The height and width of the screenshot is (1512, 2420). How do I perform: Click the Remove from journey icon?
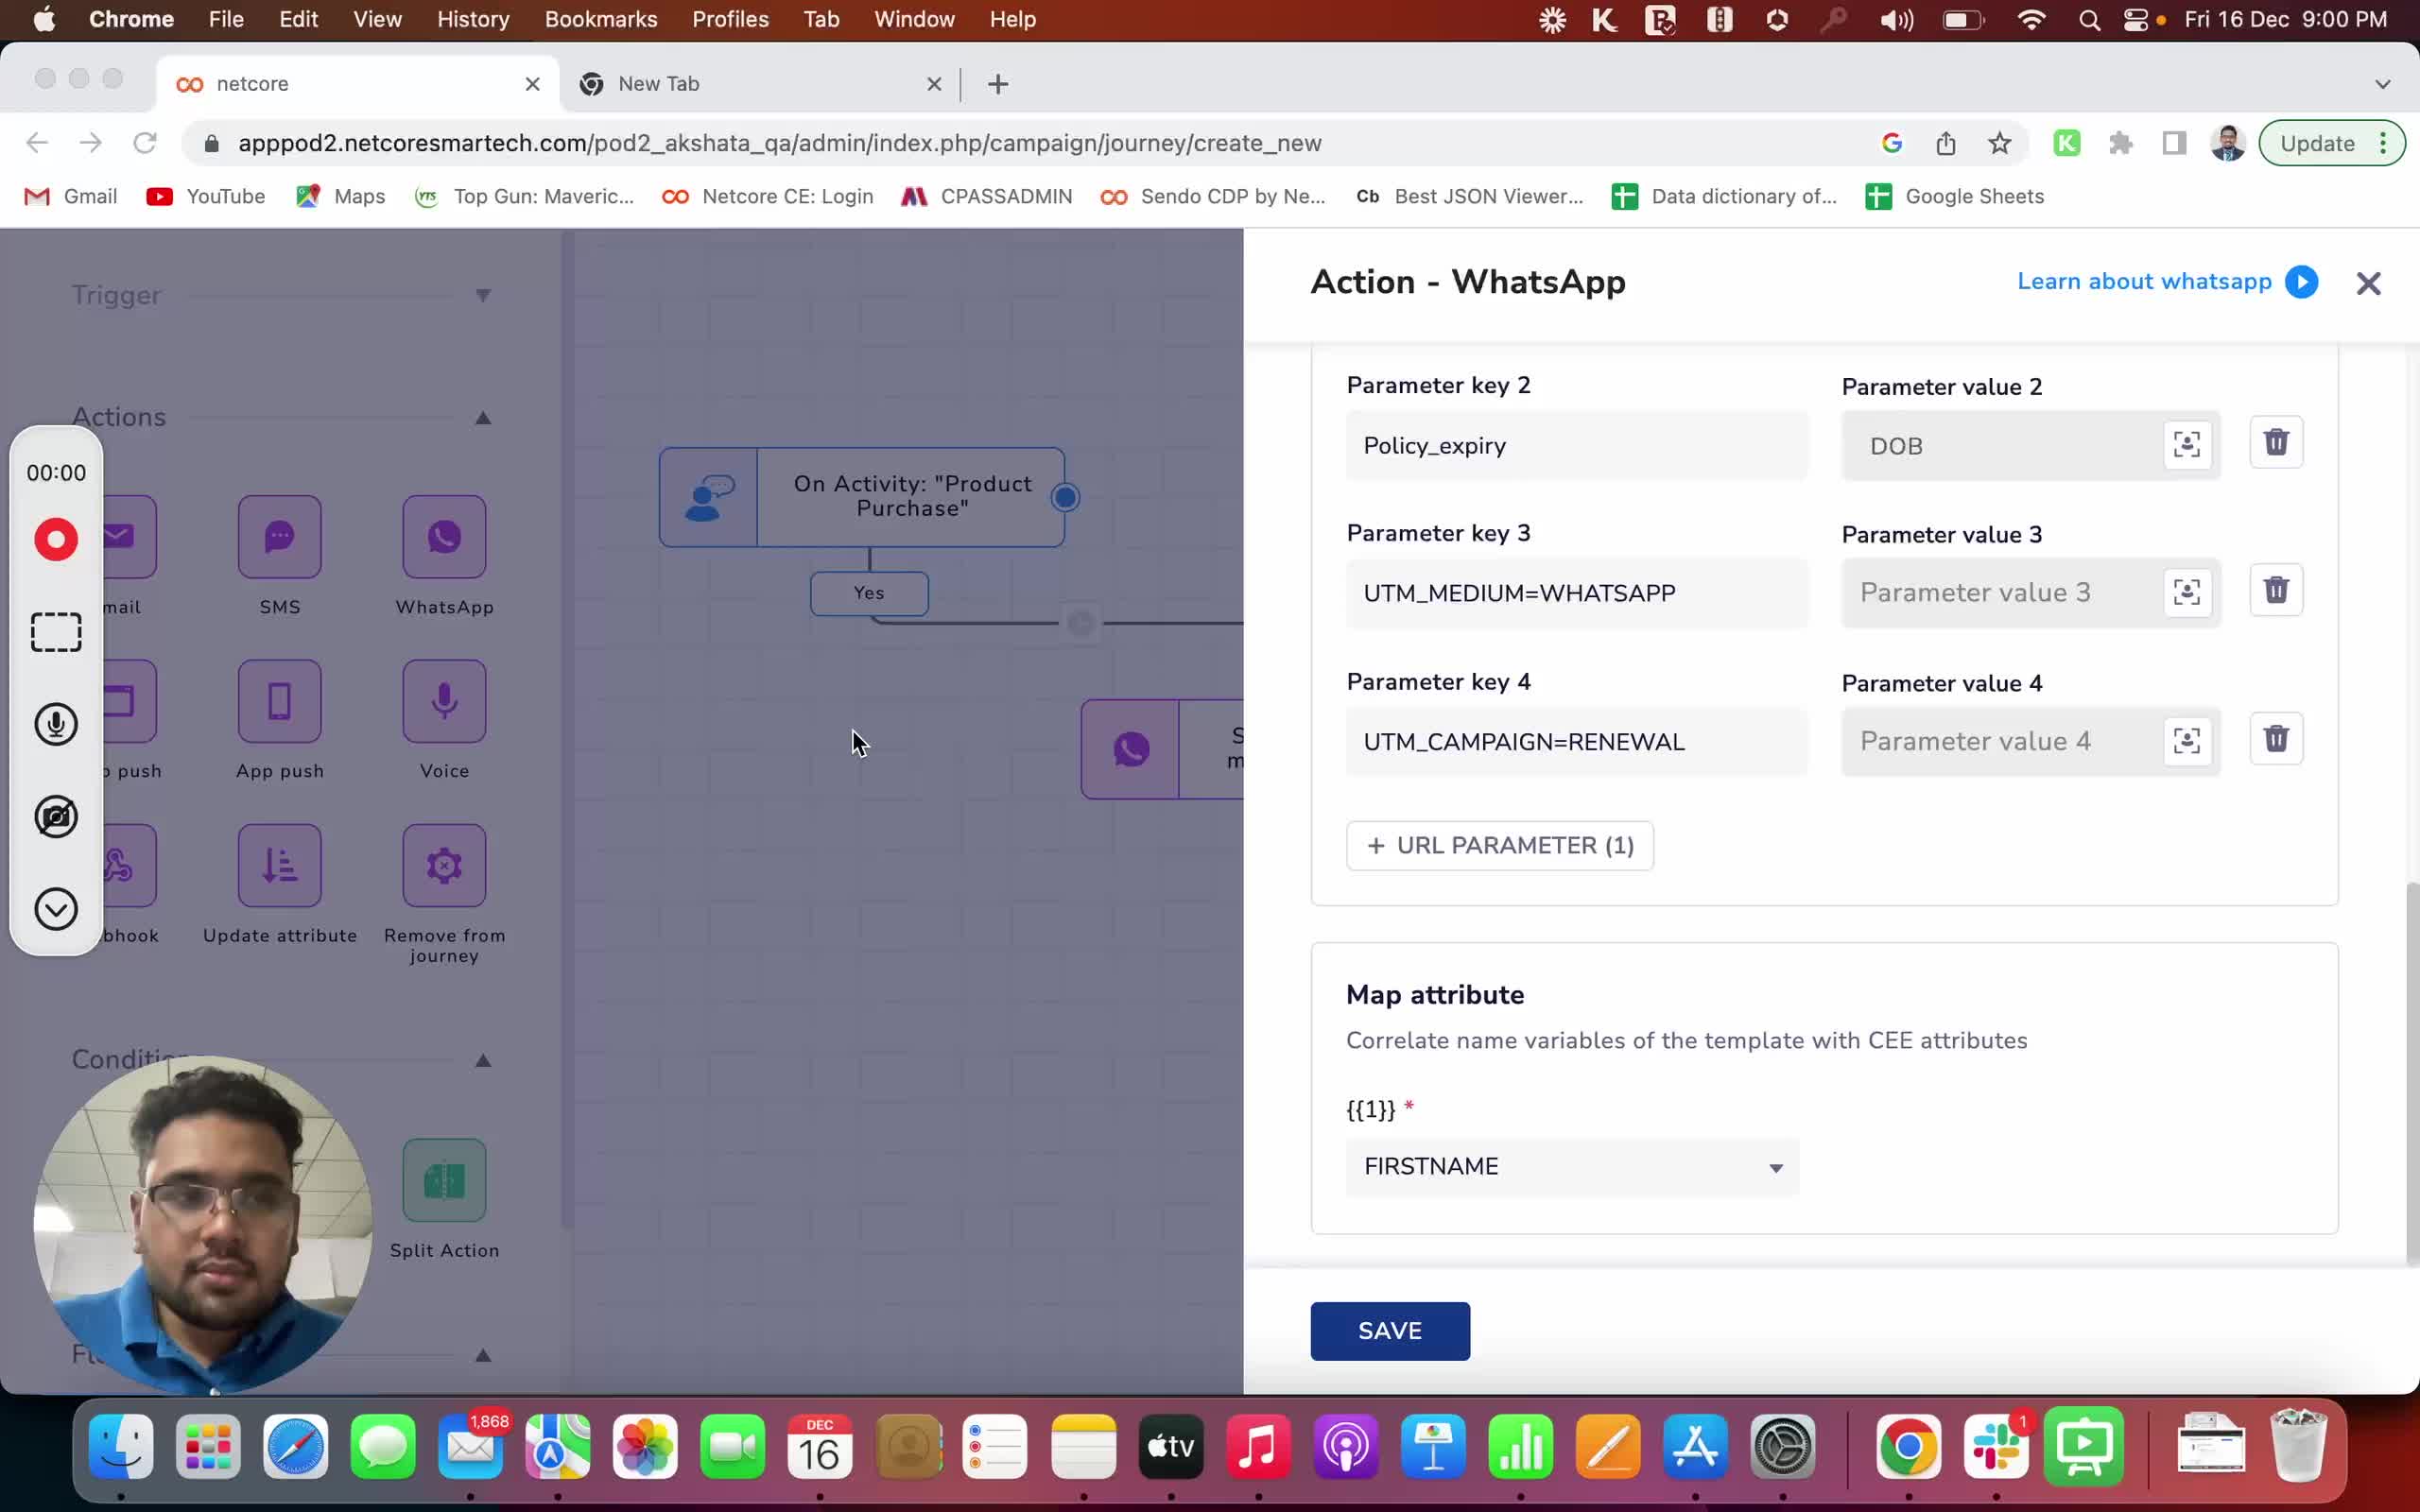(444, 866)
